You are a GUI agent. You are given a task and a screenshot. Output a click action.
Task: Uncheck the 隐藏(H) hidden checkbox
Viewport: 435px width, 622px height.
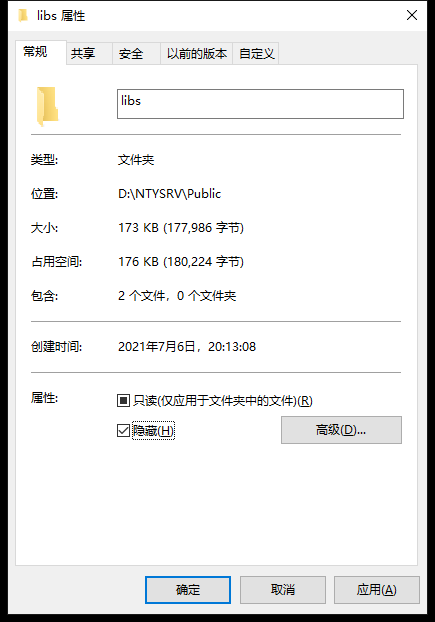point(123,430)
